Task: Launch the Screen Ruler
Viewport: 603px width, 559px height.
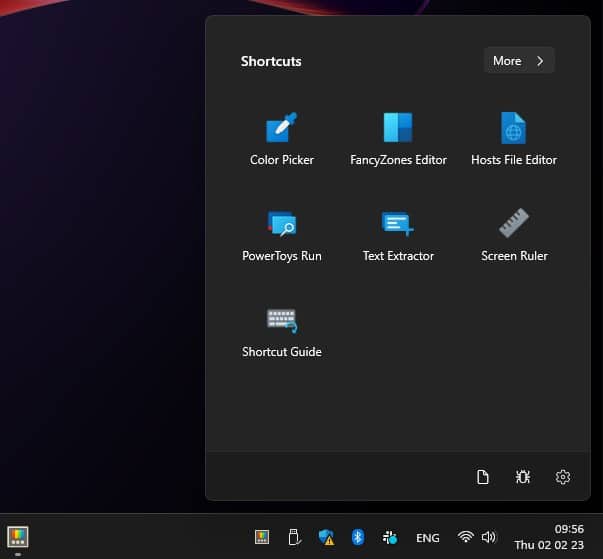Action: [513, 234]
